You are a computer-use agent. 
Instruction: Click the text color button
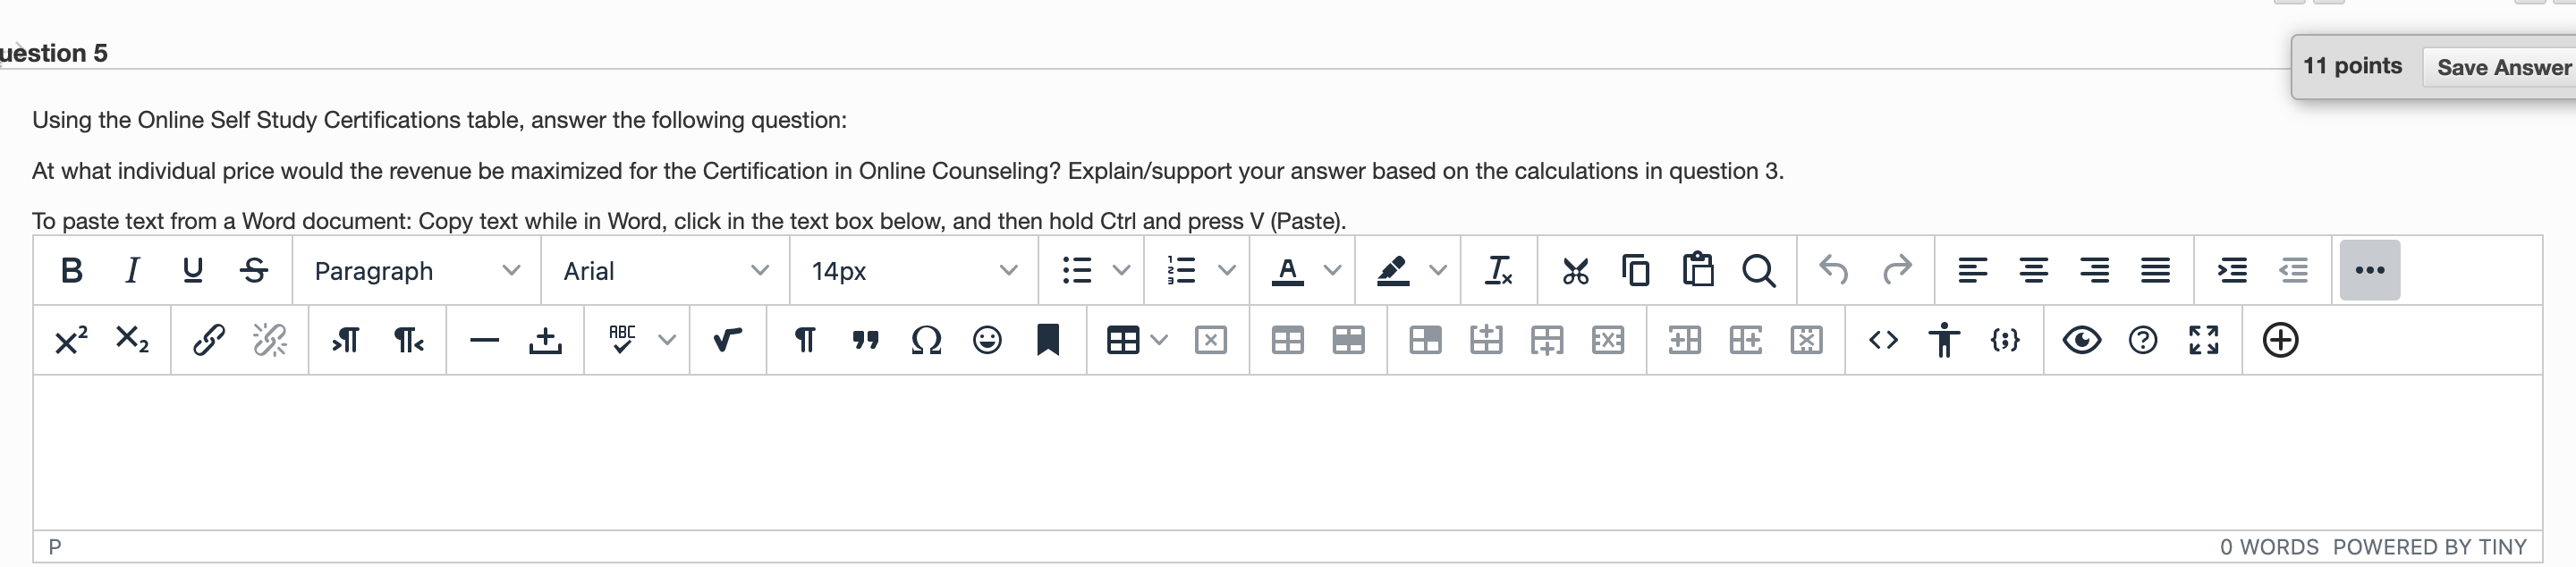(x=1288, y=270)
